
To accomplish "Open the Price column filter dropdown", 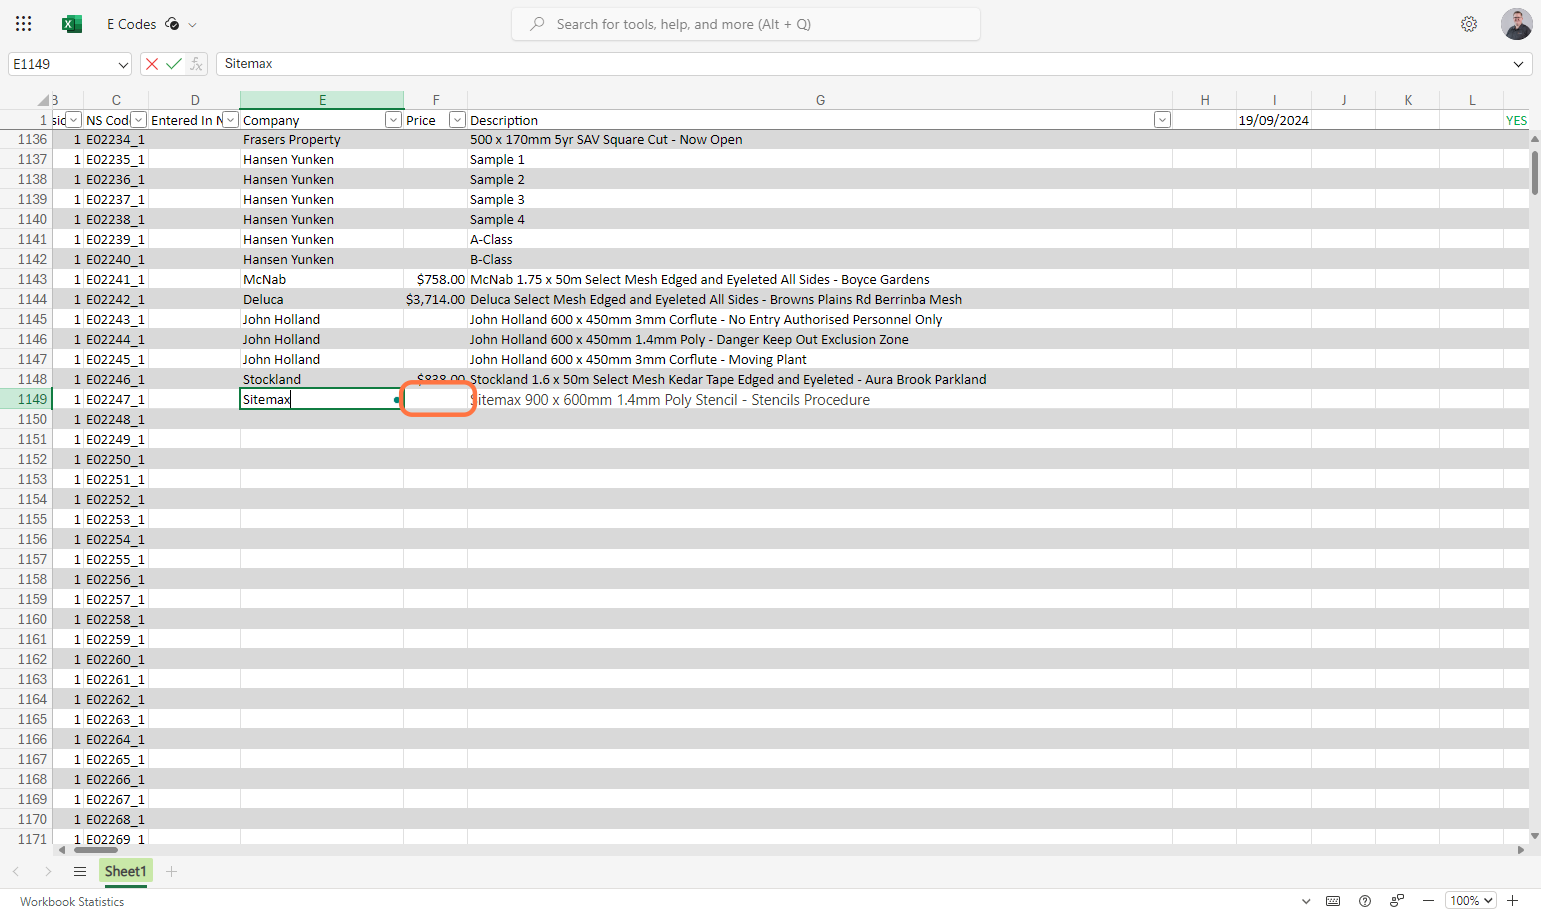I will point(457,120).
